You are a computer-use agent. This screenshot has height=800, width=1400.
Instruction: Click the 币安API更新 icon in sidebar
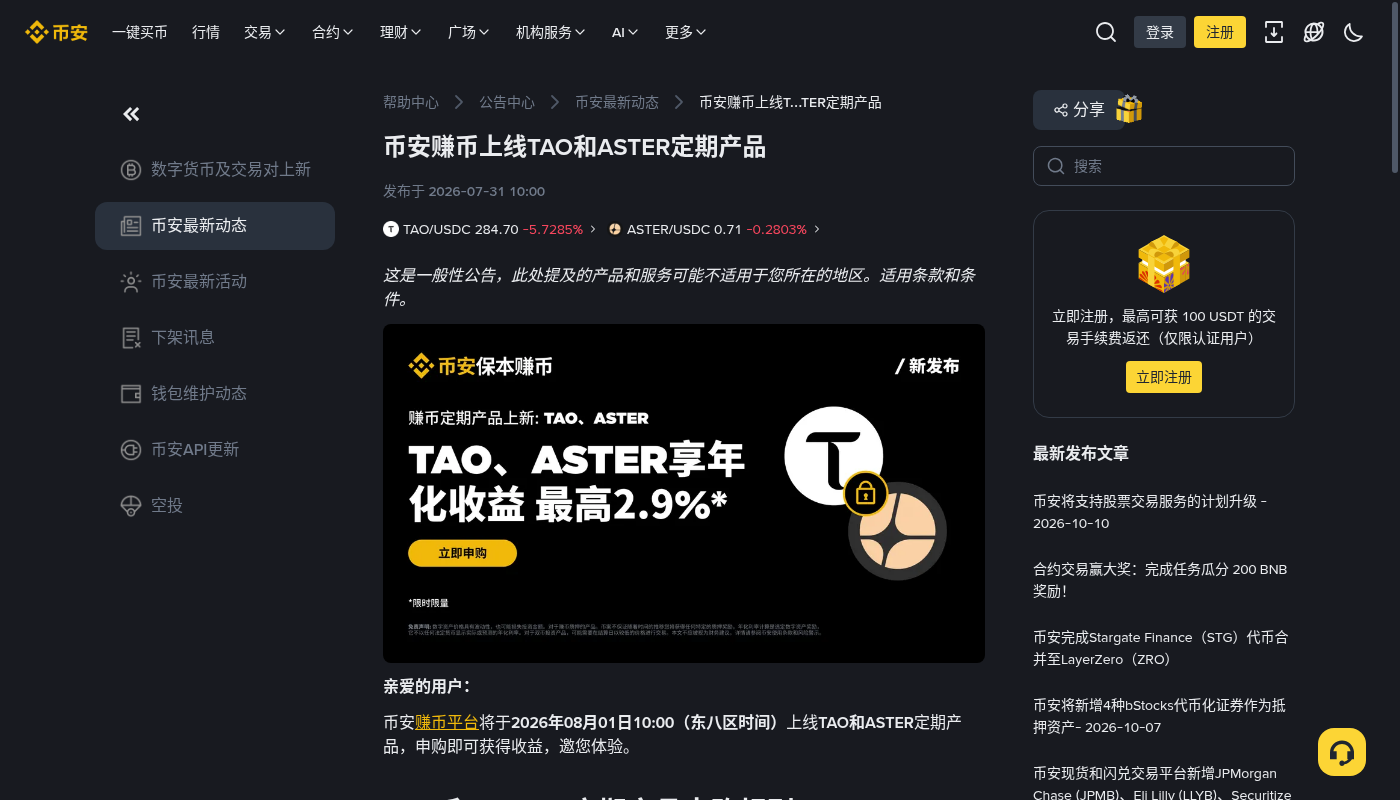131,450
